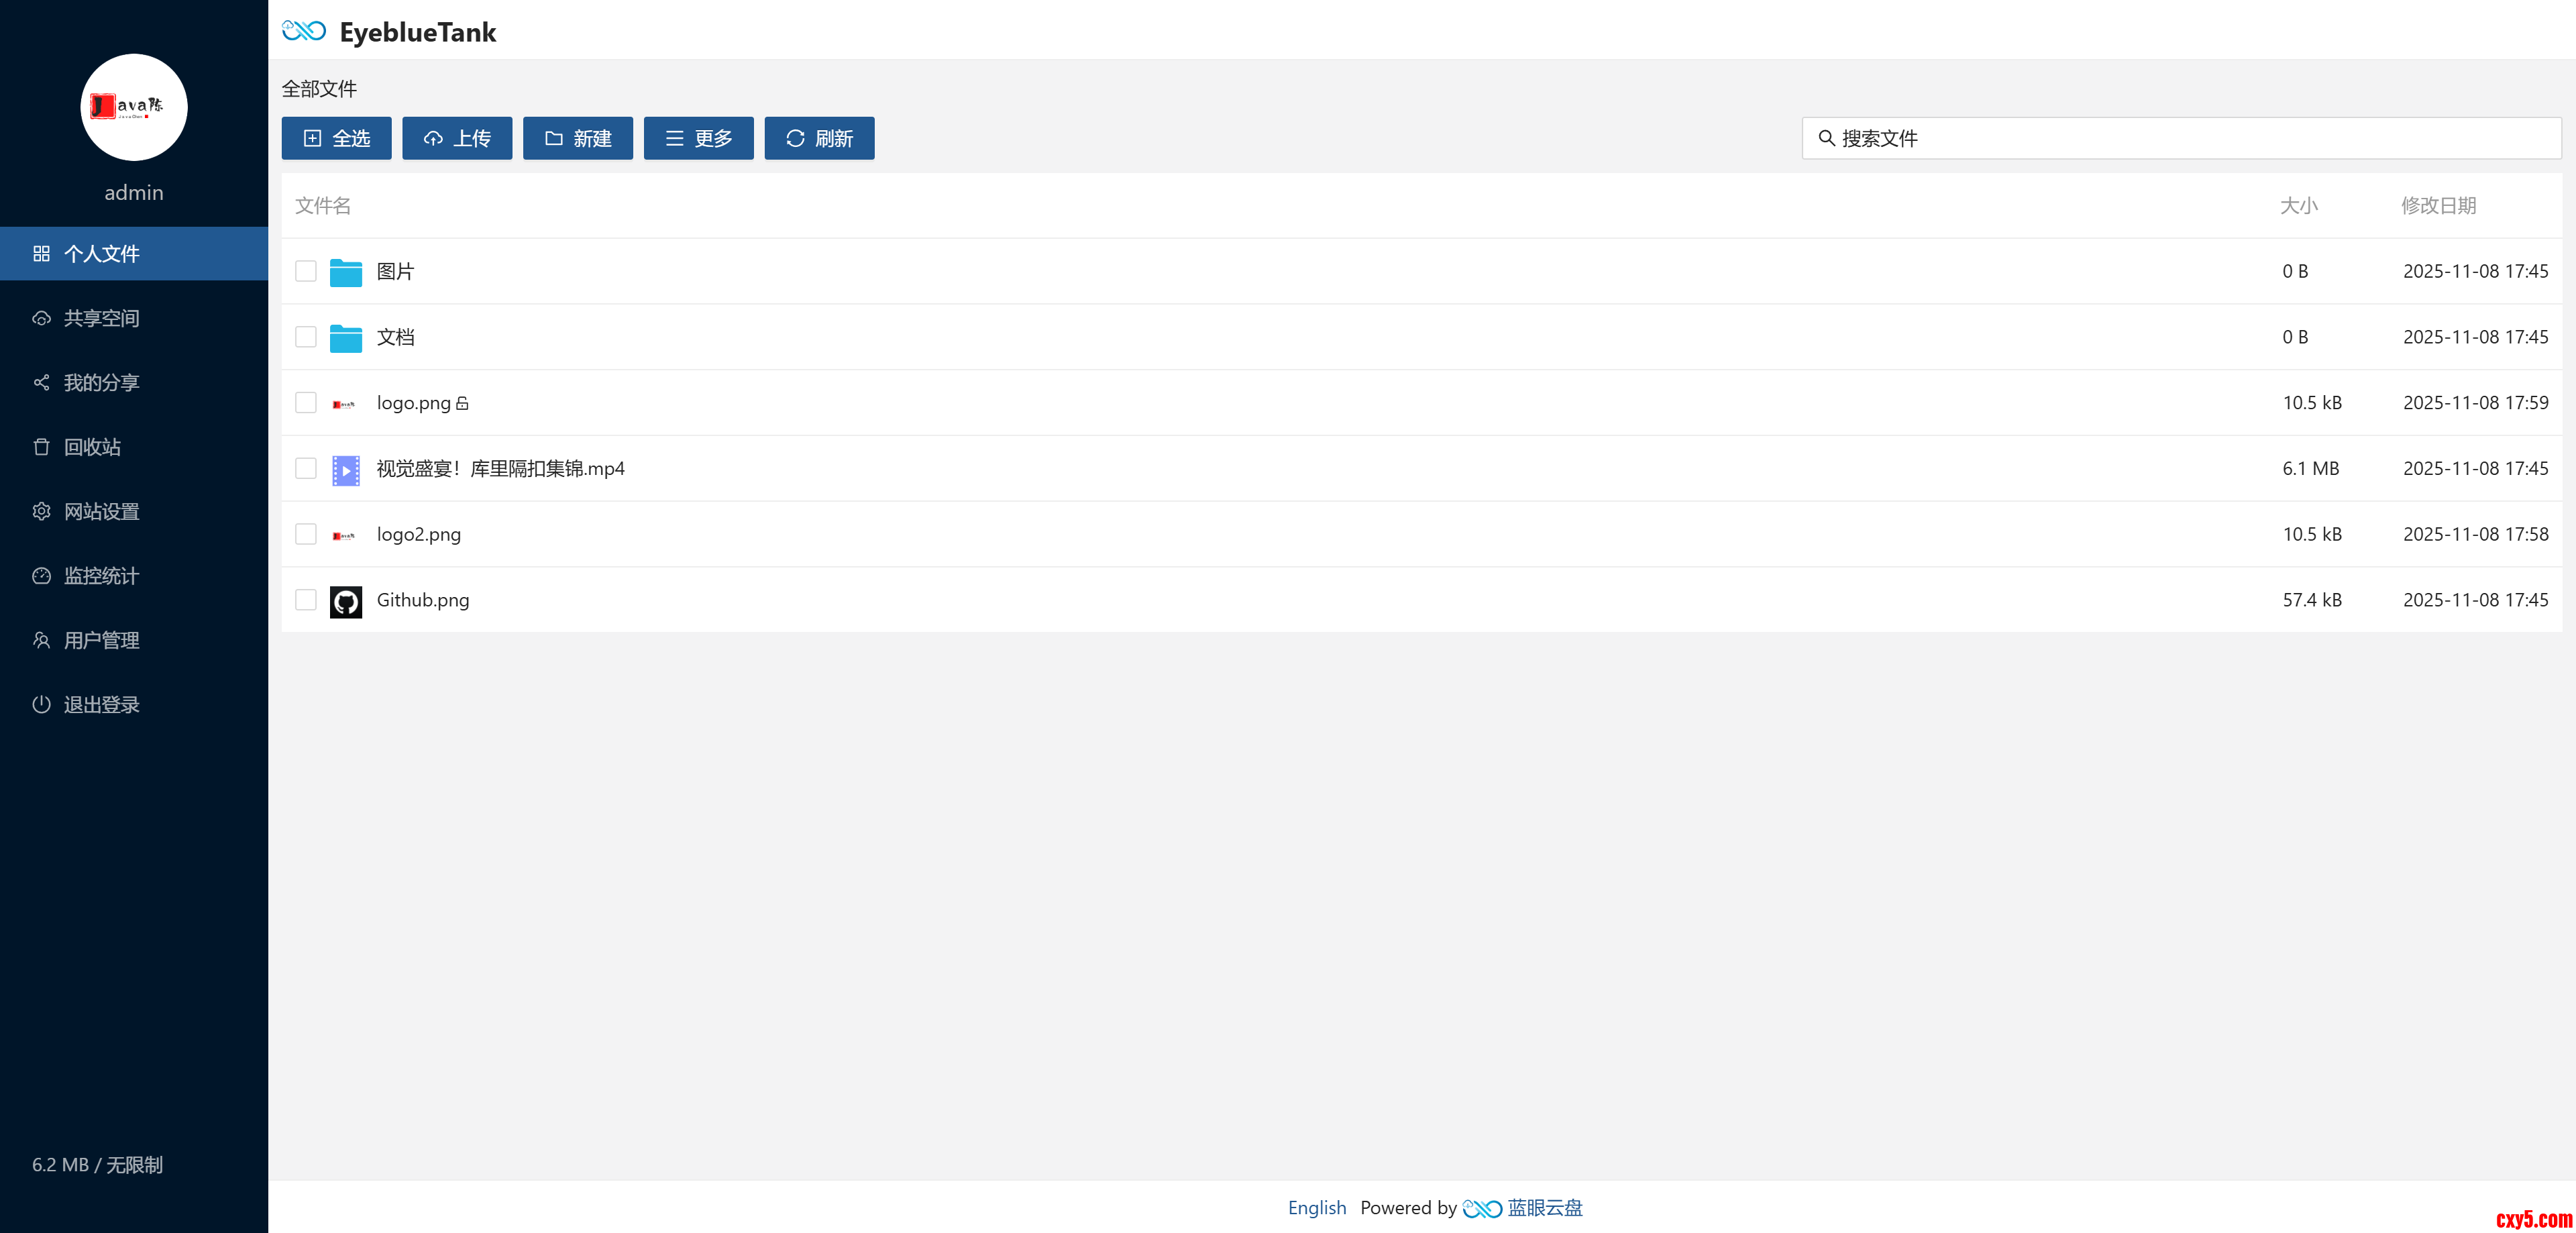Click the 文档 folder icon
Viewport: 2576px width, 1233px height.
pos(345,338)
